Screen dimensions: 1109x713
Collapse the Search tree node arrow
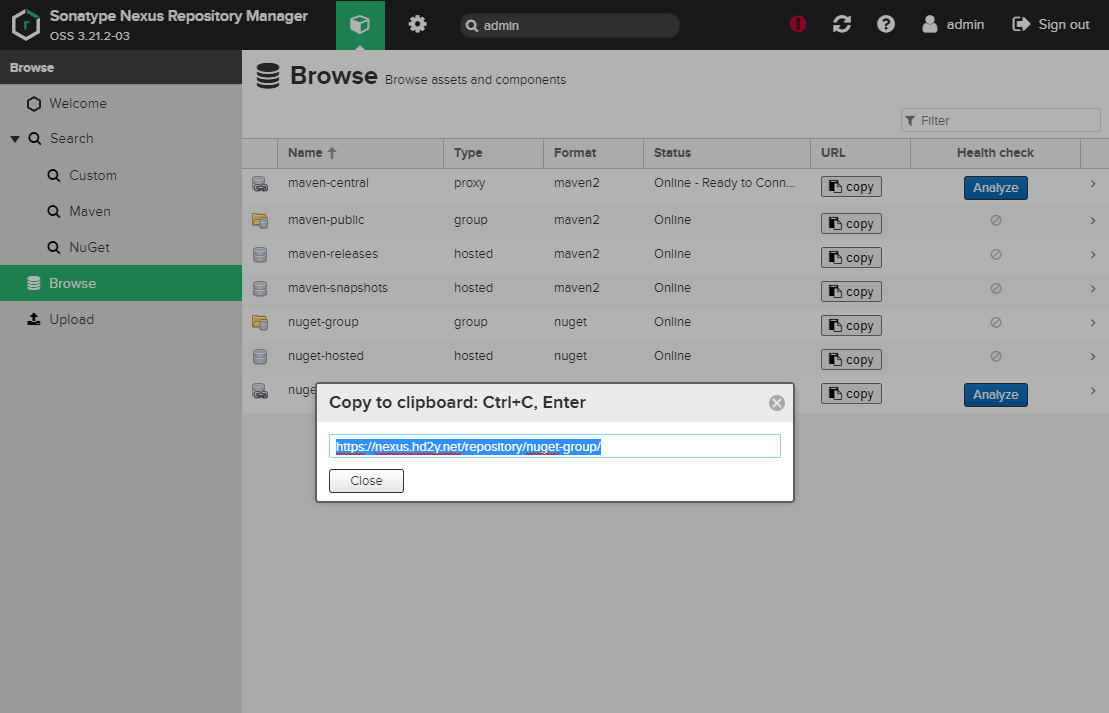click(14, 139)
